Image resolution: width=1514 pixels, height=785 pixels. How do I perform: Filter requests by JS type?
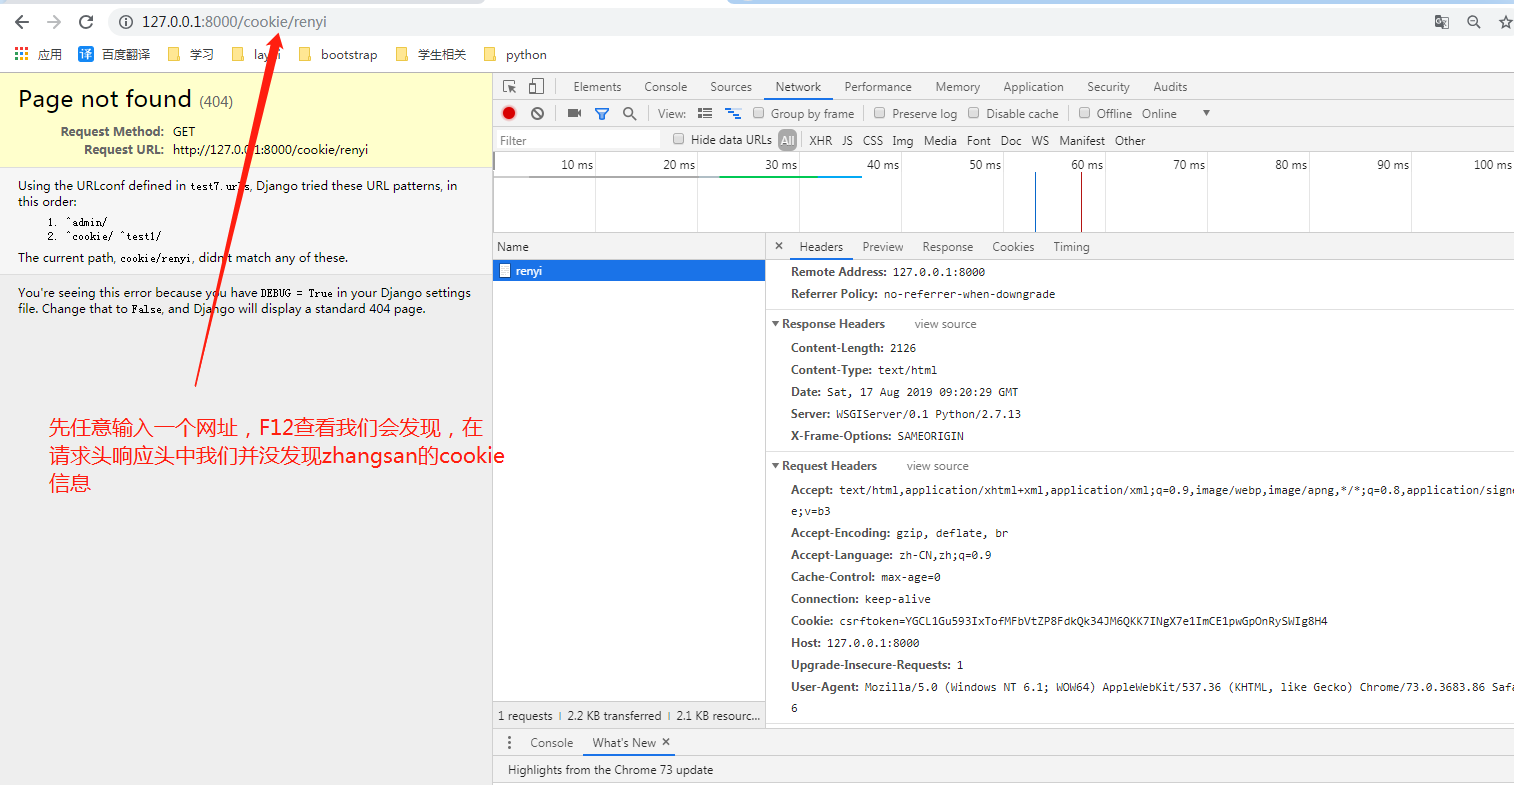(847, 140)
